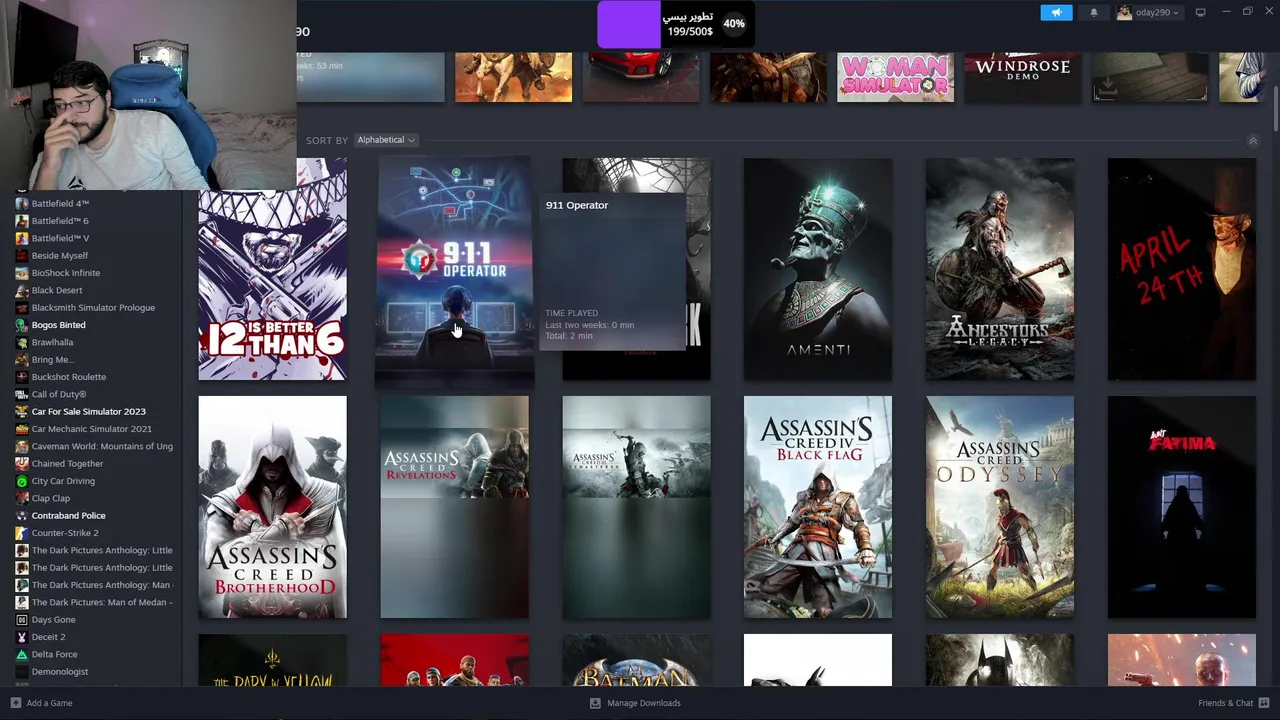Click the Car Mechanic Simulator 2021 icon
1280x720 pixels.
pos(22,429)
